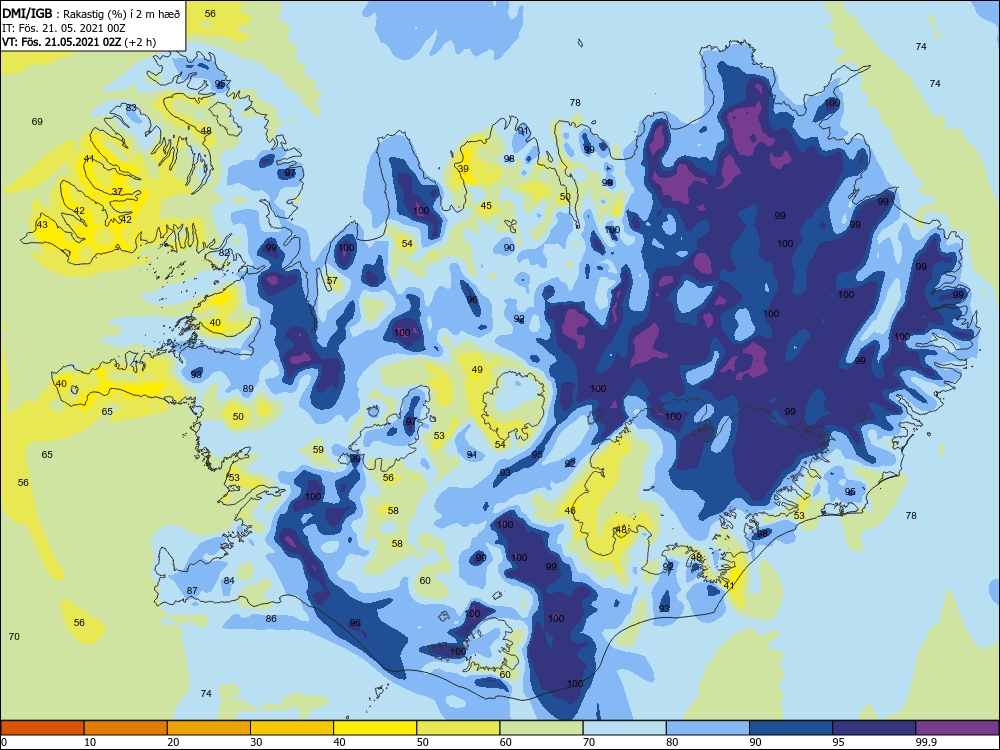Click the '99.9' legend tick label
This screenshot has width=1000, height=750.
coord(925,742)
